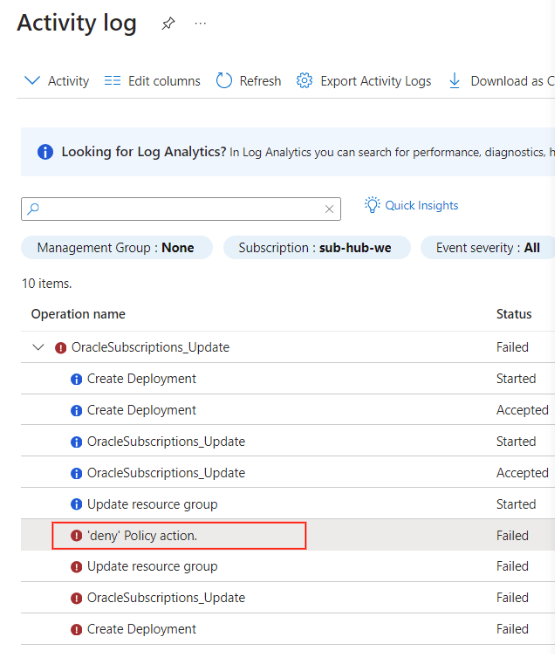Click info icon on Update resource group Started row
This screenshot has width=555, height=654.
click(76, 504)
